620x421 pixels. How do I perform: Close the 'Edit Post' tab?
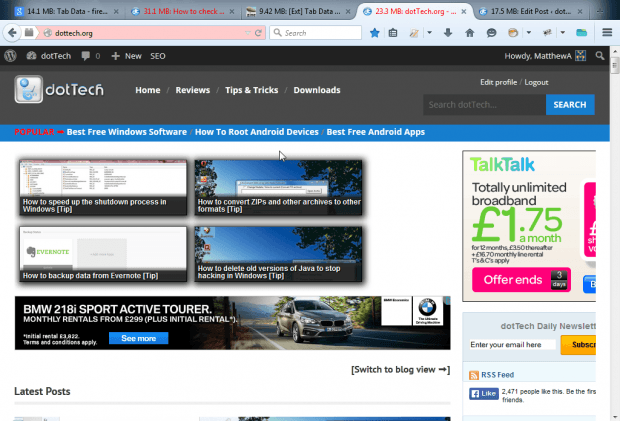[x=580, y=12]
